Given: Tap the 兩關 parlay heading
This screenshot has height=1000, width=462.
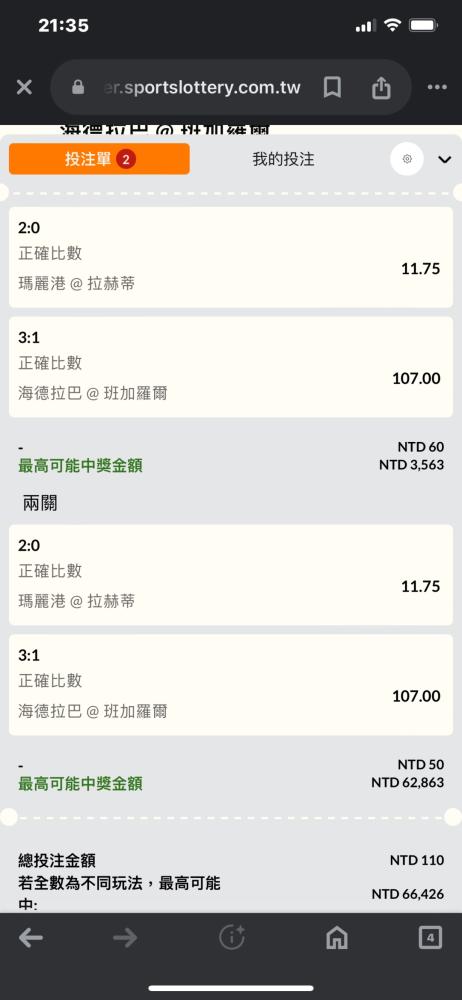Looking at the screenshot, I should [x=40, y=503].
